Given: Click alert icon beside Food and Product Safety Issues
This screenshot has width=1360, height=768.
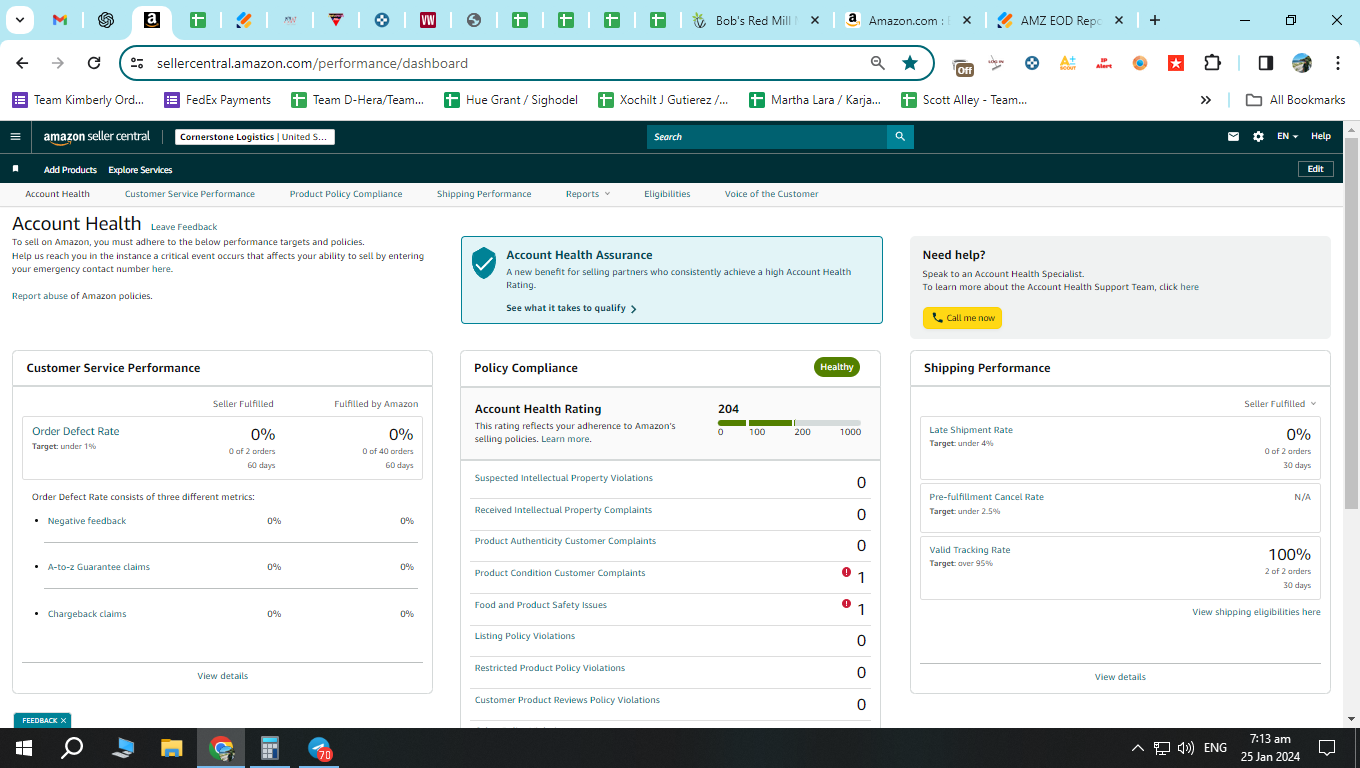Looking at the screenshot, I should [x=846, y=604].
